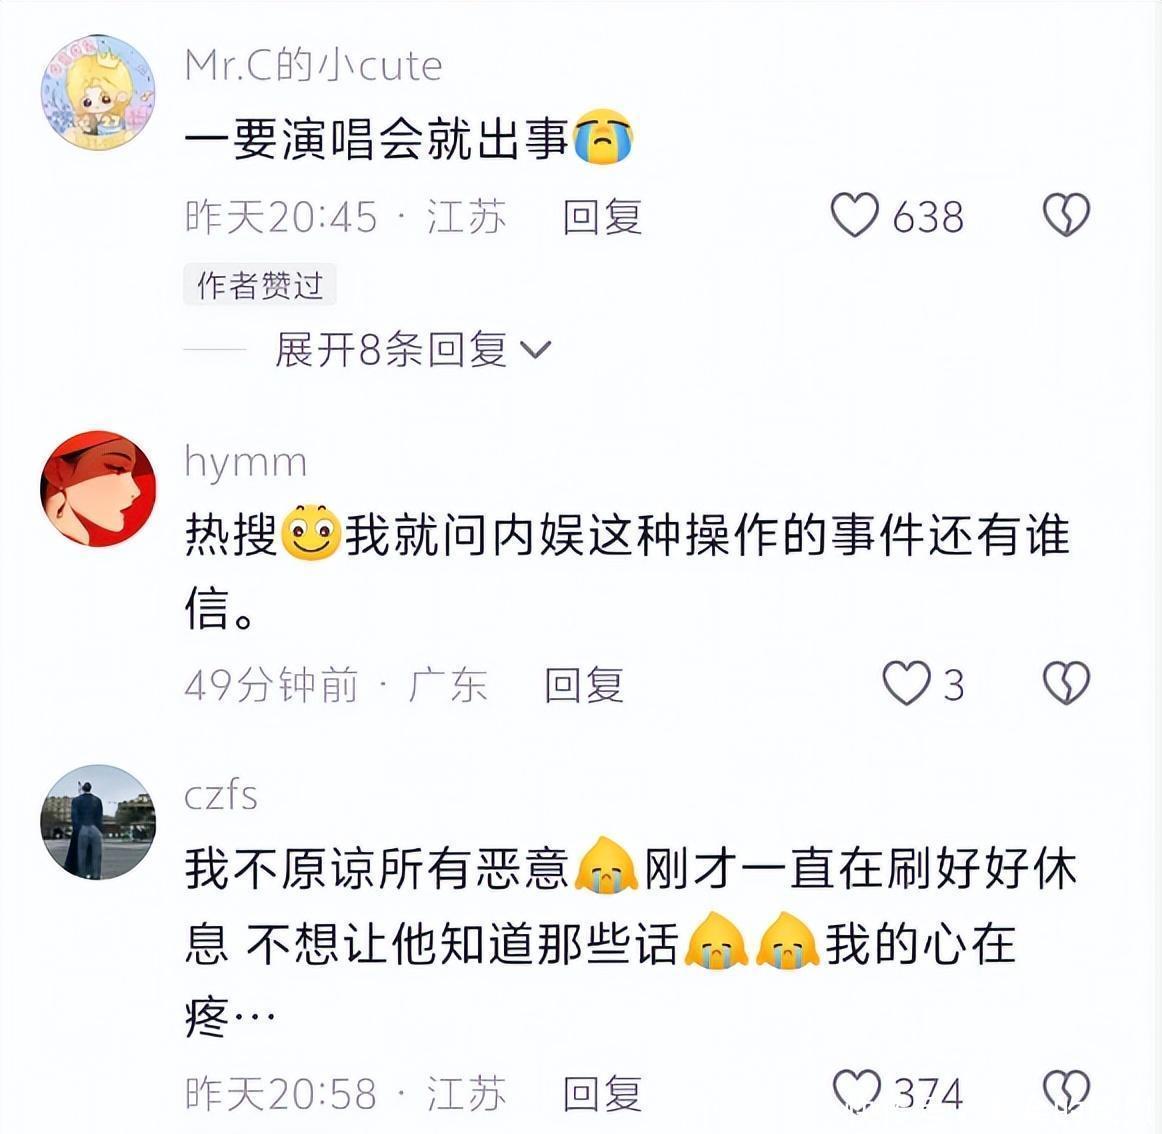Open Mr.C的小cute's avatar profile
1162x1134 pixels.
98,92
